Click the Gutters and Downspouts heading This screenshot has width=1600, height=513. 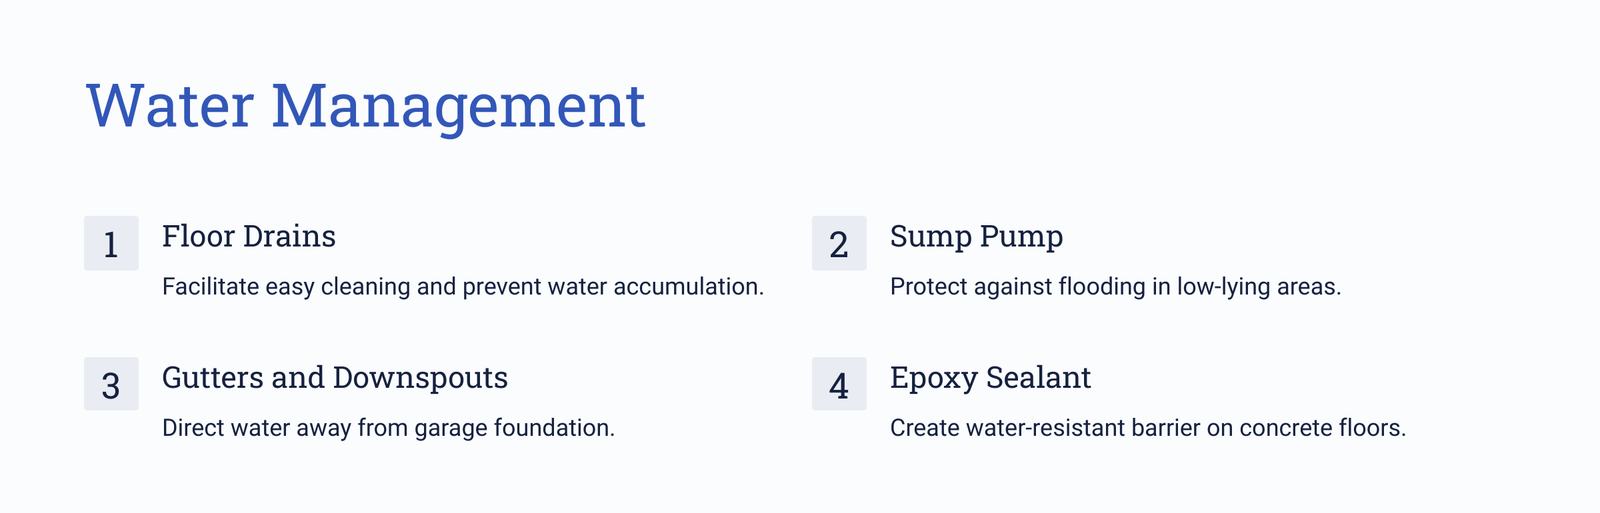coord(335,377)
